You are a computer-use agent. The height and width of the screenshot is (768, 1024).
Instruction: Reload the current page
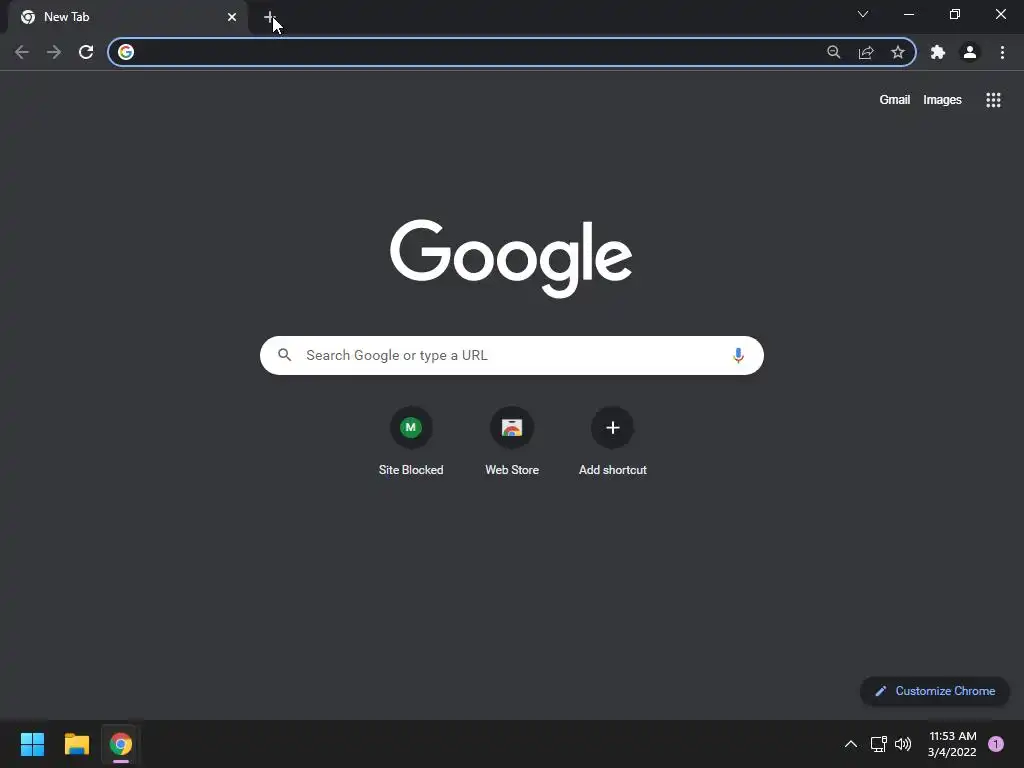[x=86, y=52]
